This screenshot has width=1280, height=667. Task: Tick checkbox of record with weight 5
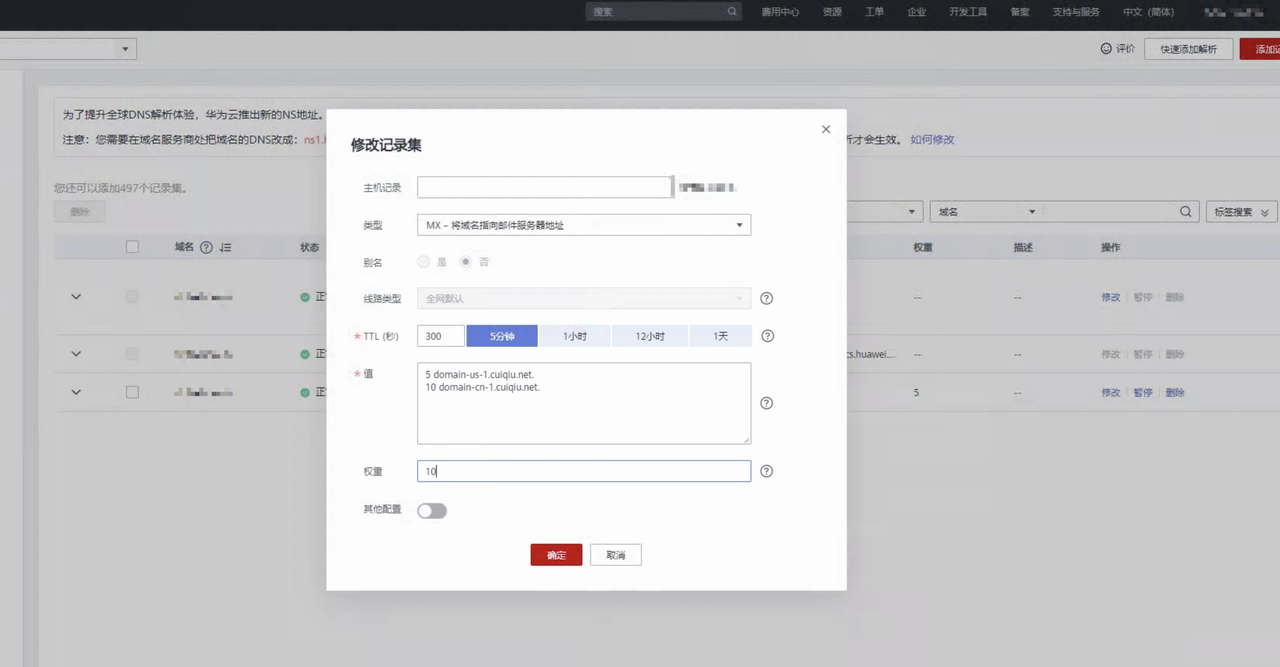tap(132, 392)
